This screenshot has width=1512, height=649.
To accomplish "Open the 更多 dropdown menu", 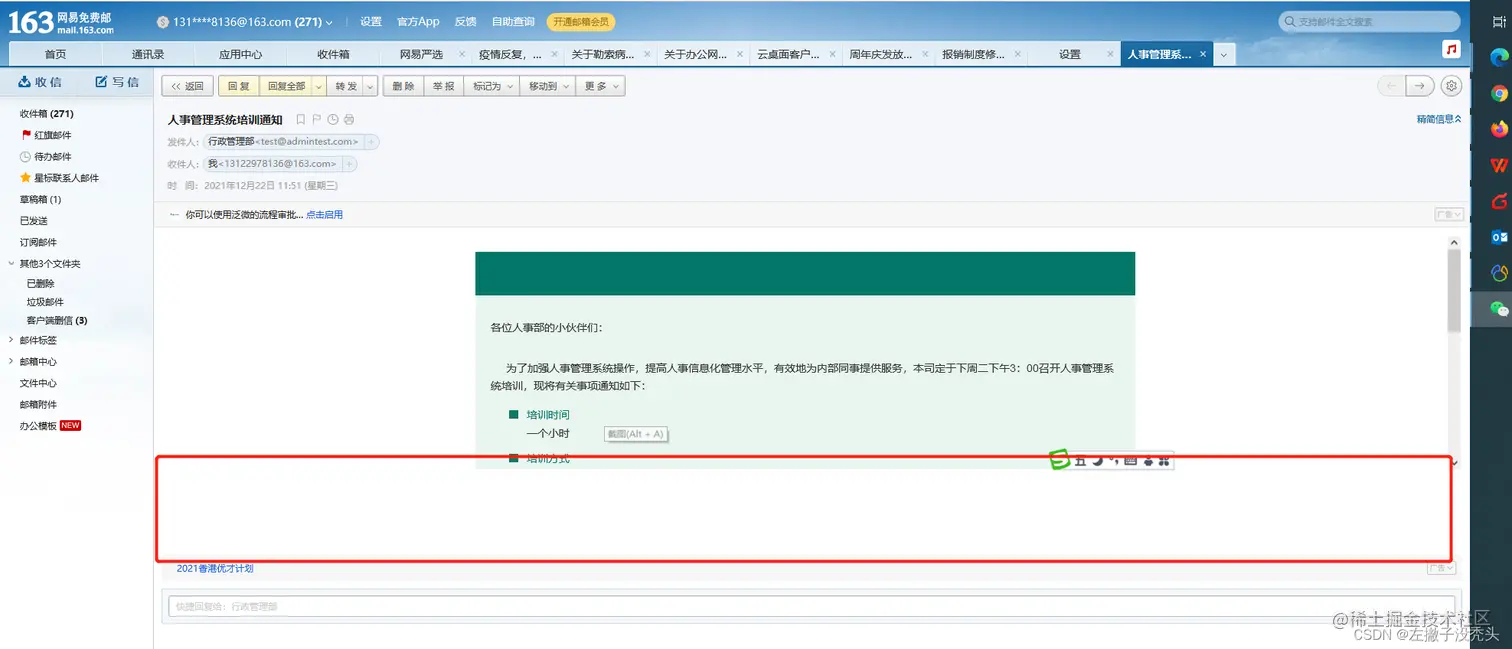I will 600,86.
